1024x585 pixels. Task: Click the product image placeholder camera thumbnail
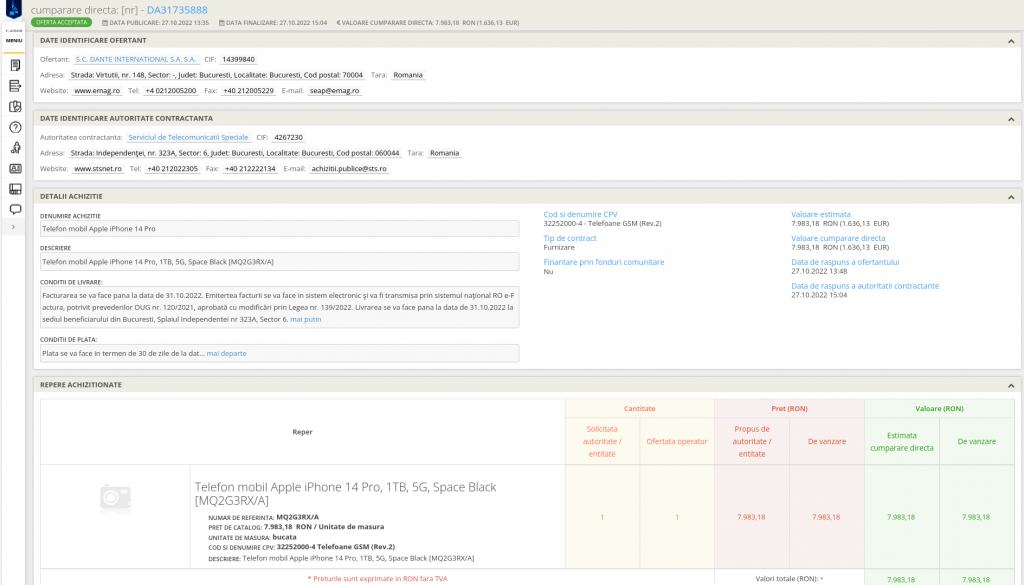pos(116,498)
